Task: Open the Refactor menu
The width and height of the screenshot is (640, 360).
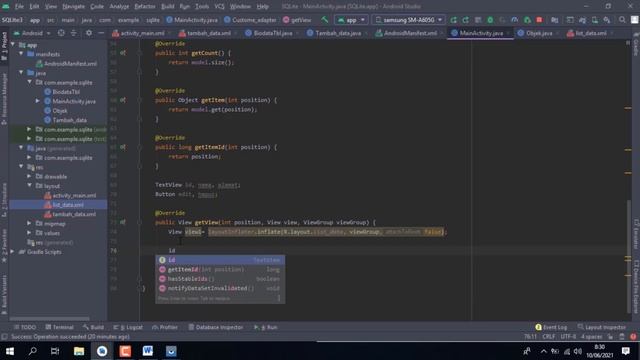Action: [145, 7]
